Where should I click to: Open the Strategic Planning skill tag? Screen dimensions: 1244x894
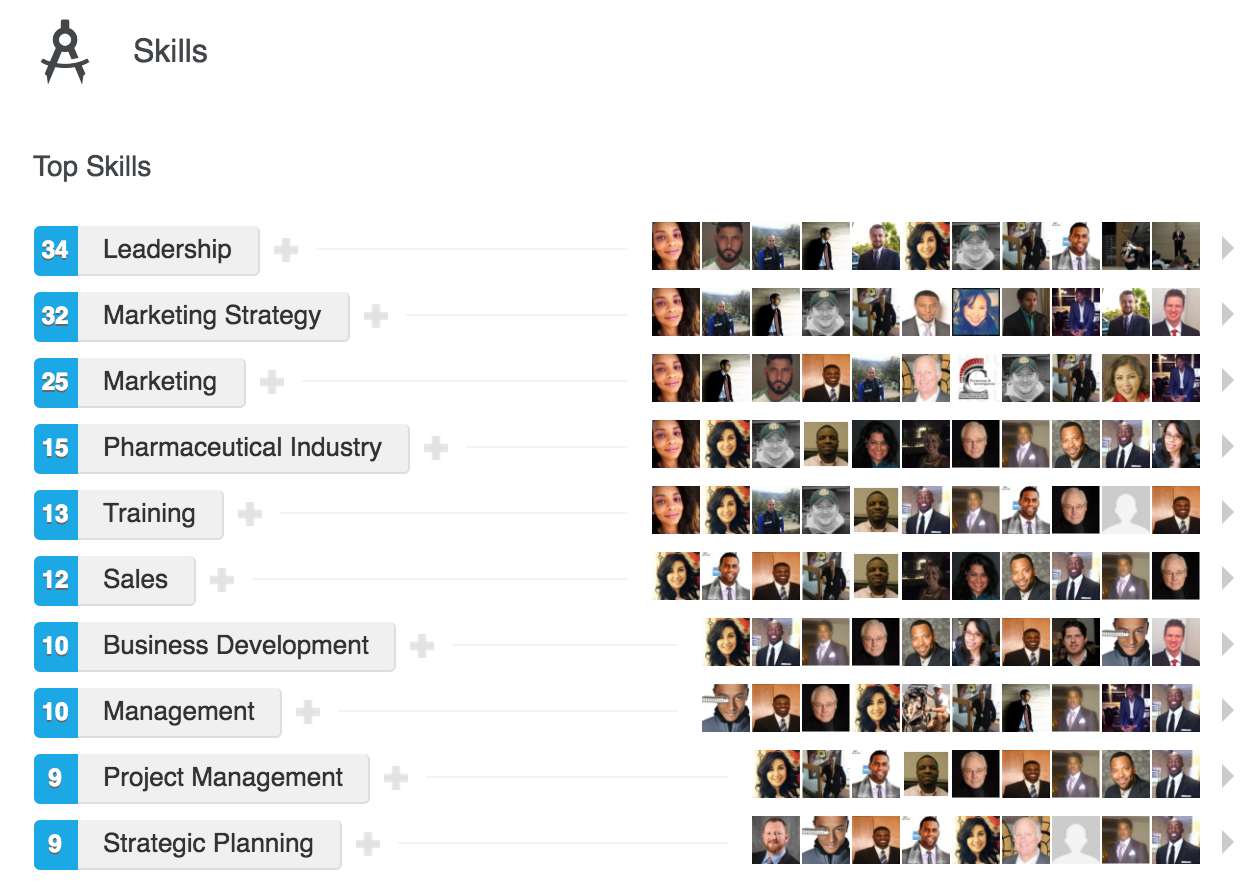pyautogui.click(x=208, y=844)
